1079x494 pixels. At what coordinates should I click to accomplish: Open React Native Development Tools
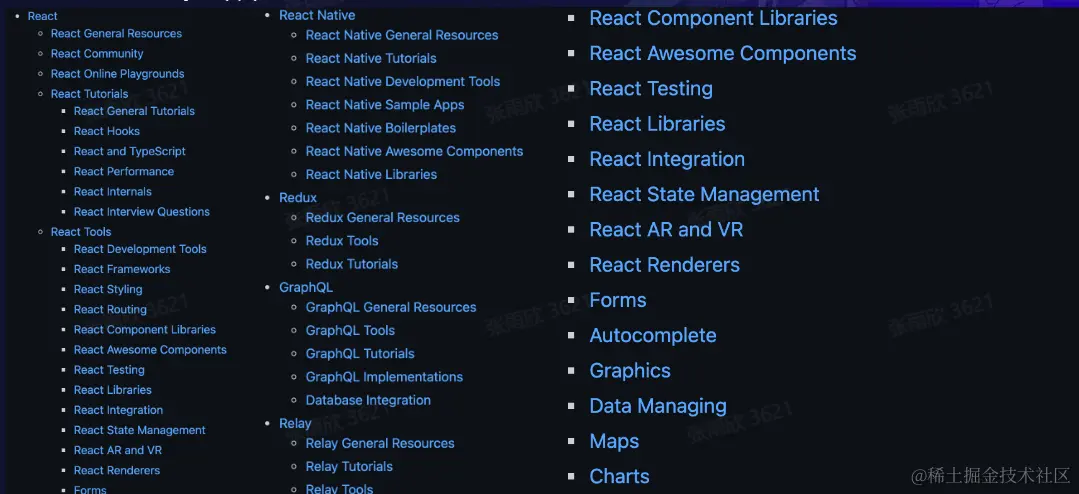tap(403, 81)
